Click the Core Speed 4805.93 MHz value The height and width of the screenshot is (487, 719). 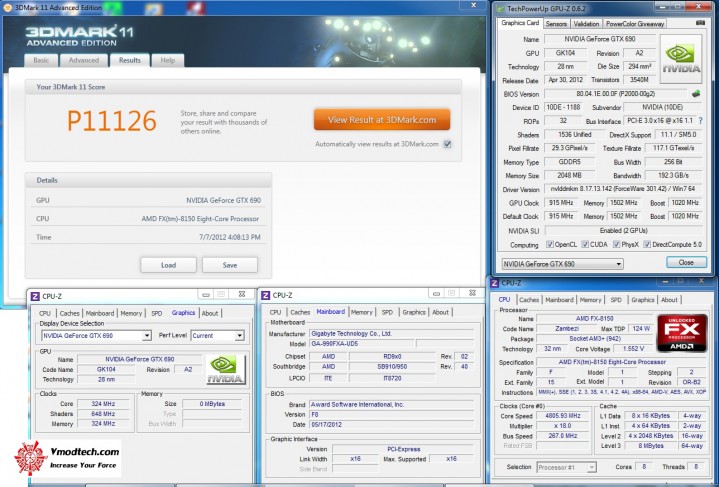point(563,416)
